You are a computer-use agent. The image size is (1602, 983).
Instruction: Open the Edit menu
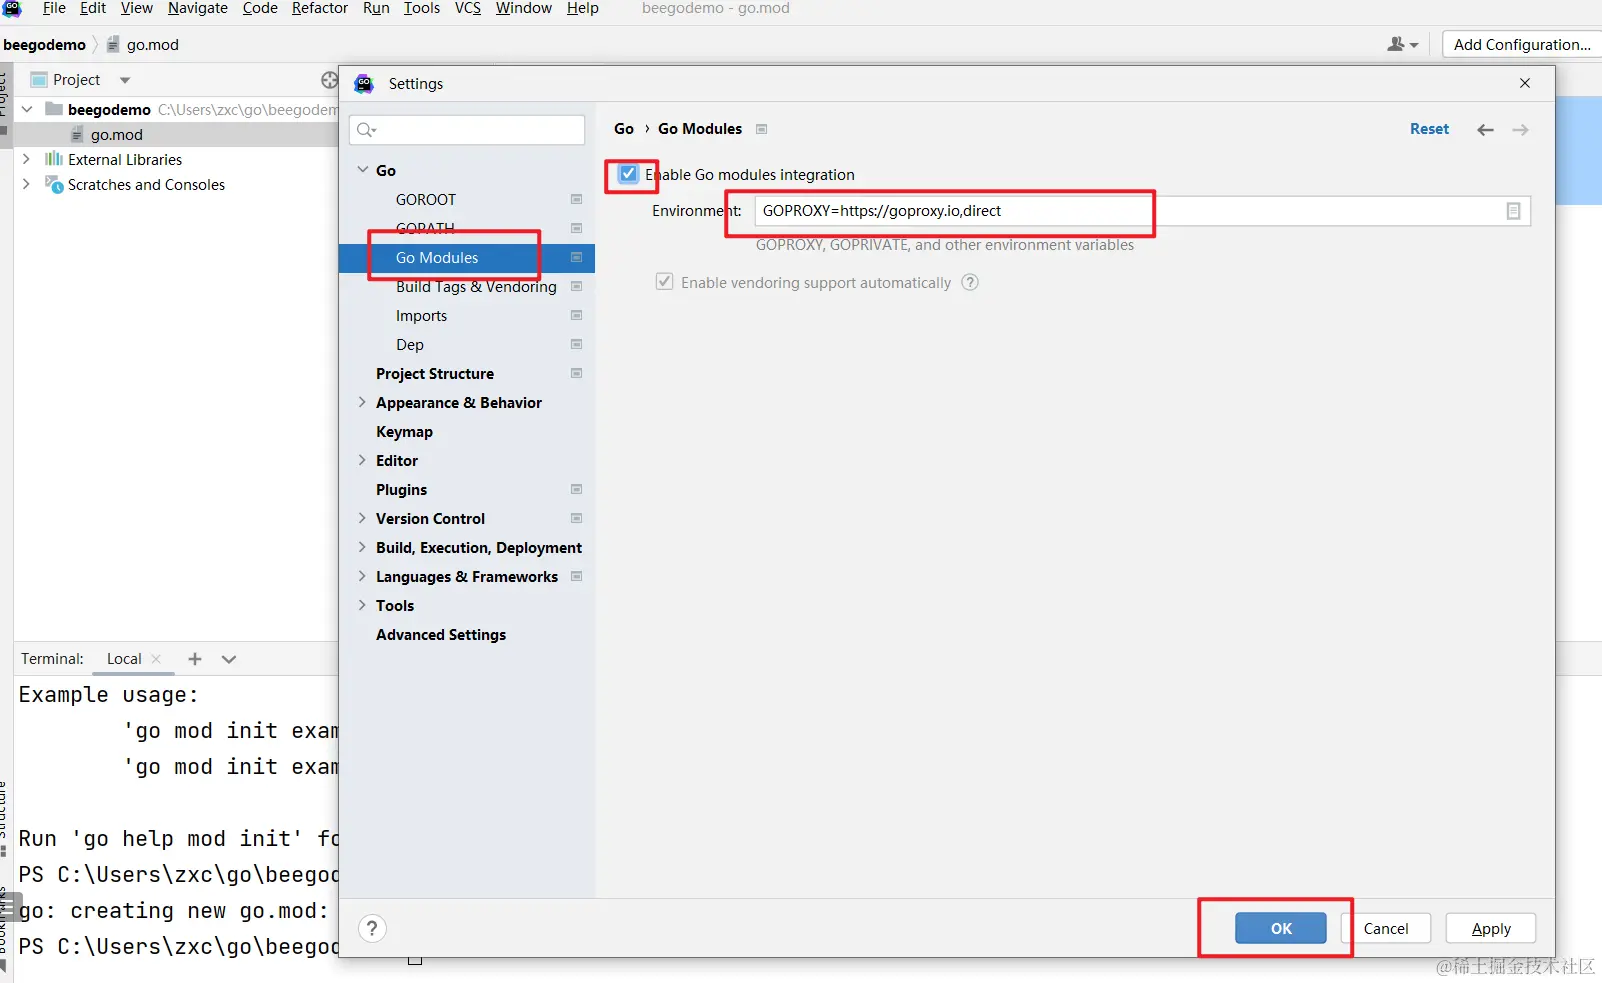point(93,8)
